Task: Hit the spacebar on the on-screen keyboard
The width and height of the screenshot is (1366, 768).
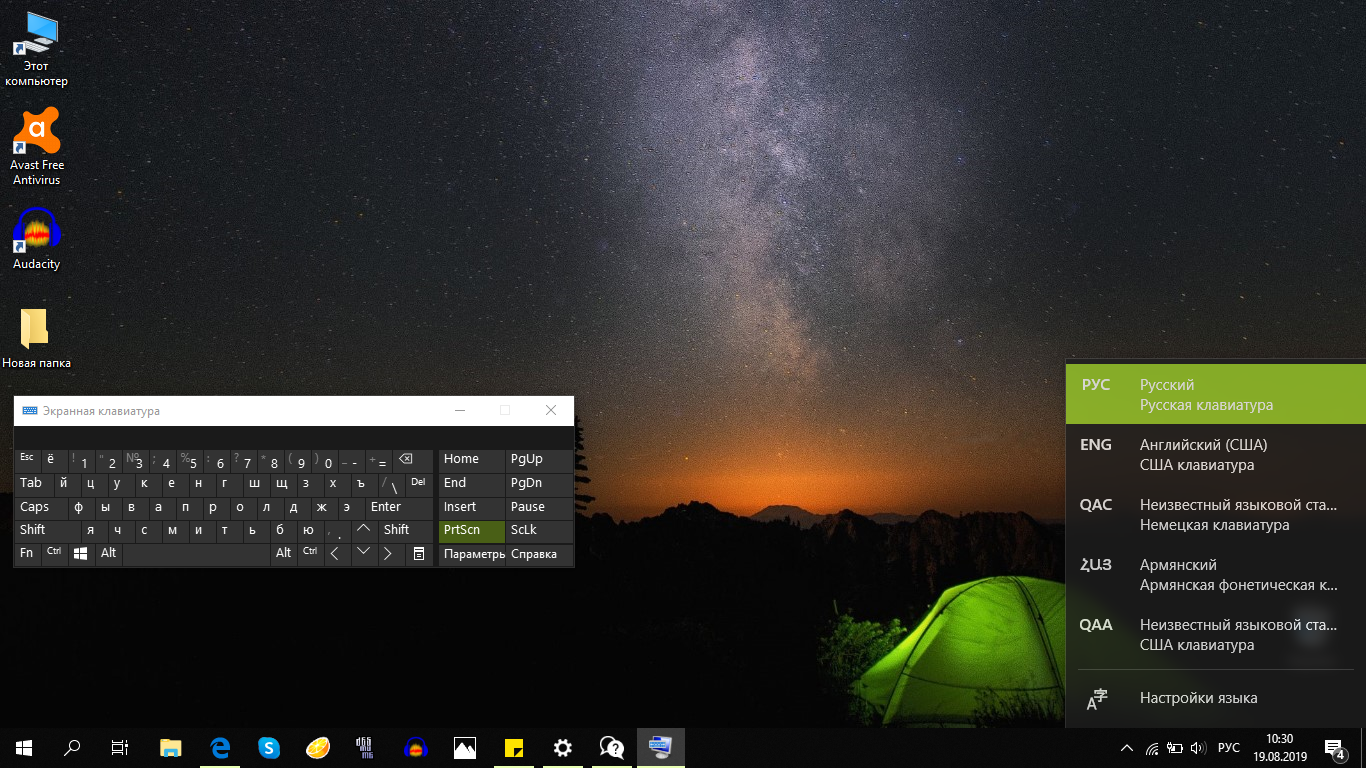Action: (x=196, y=553)
